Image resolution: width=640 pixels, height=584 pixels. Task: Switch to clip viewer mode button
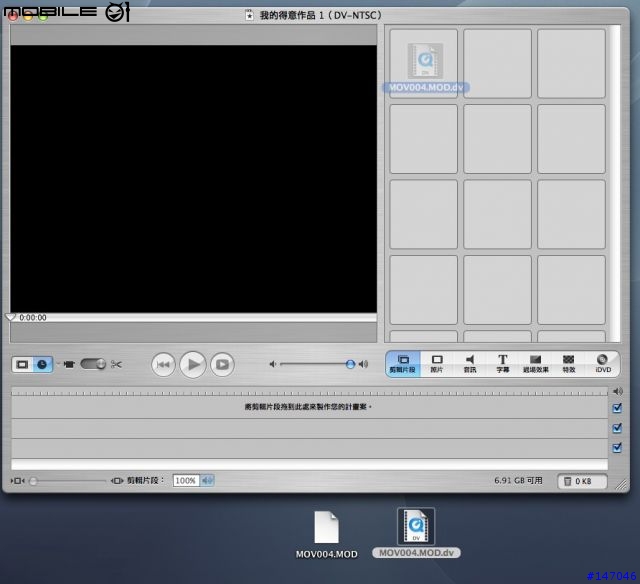(x=22, y=364)
